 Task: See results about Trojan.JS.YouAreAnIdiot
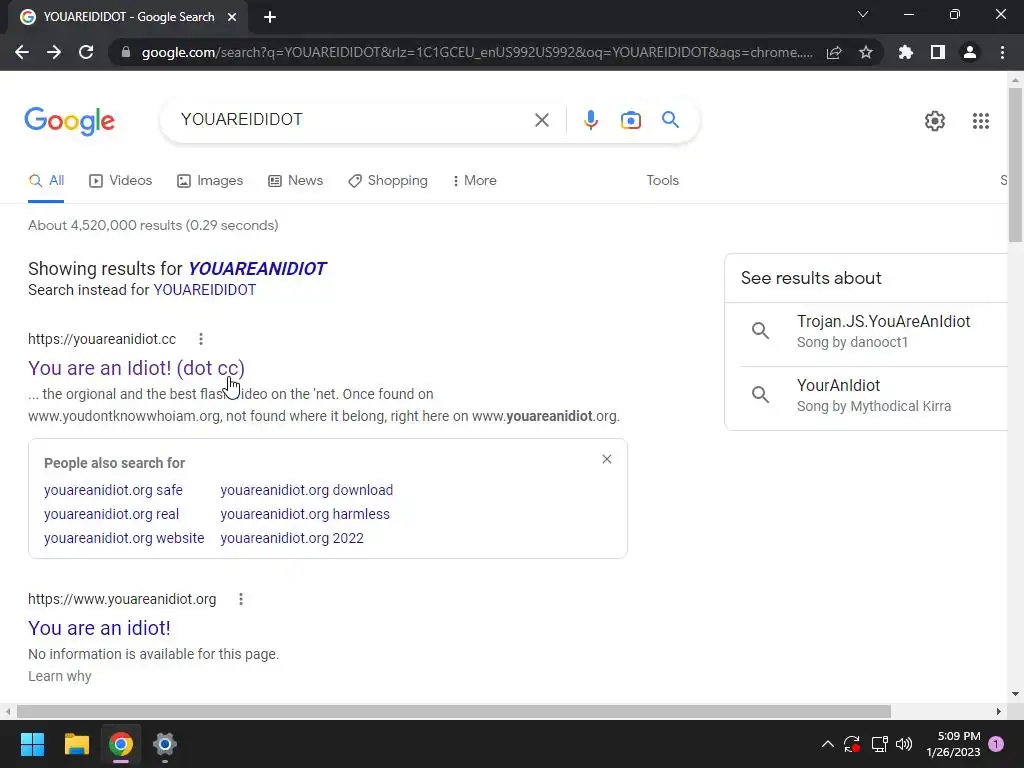coord(873,331)
